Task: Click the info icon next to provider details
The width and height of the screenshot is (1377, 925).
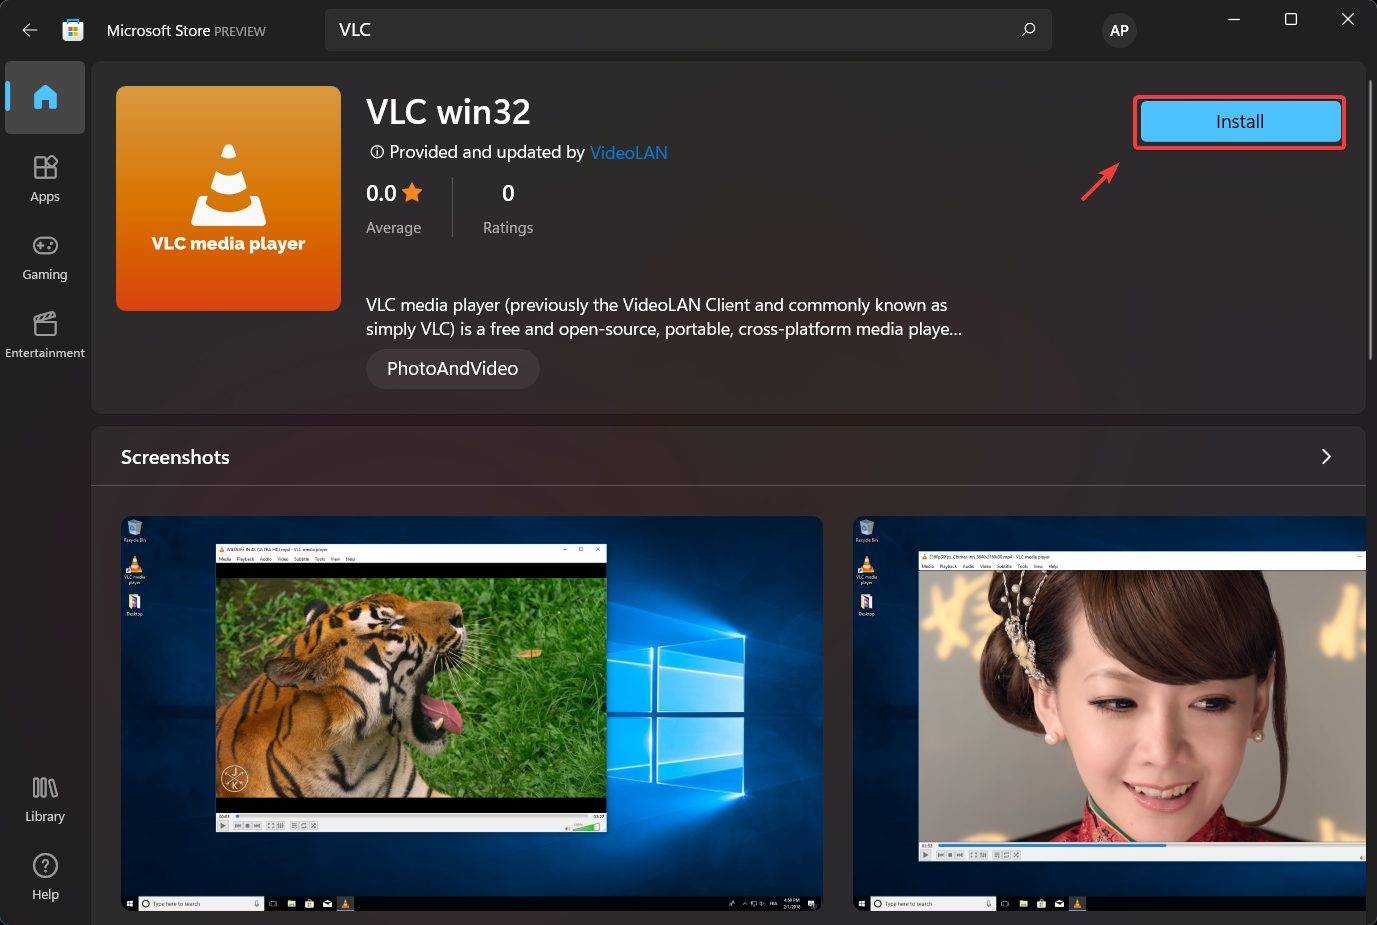Action: click(x=376, y=152)
